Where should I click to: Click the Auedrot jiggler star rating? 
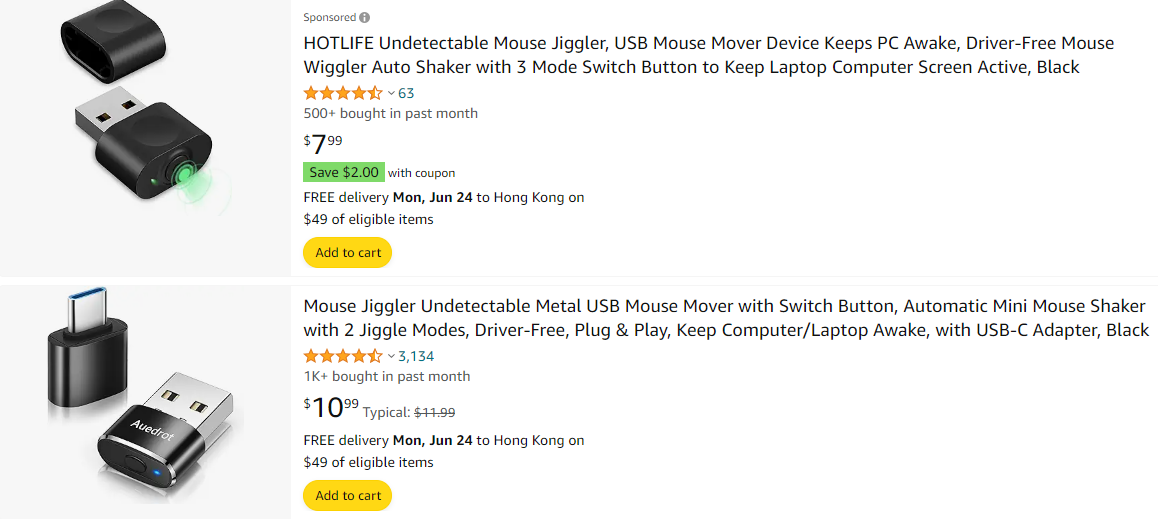tap(342, 356)
